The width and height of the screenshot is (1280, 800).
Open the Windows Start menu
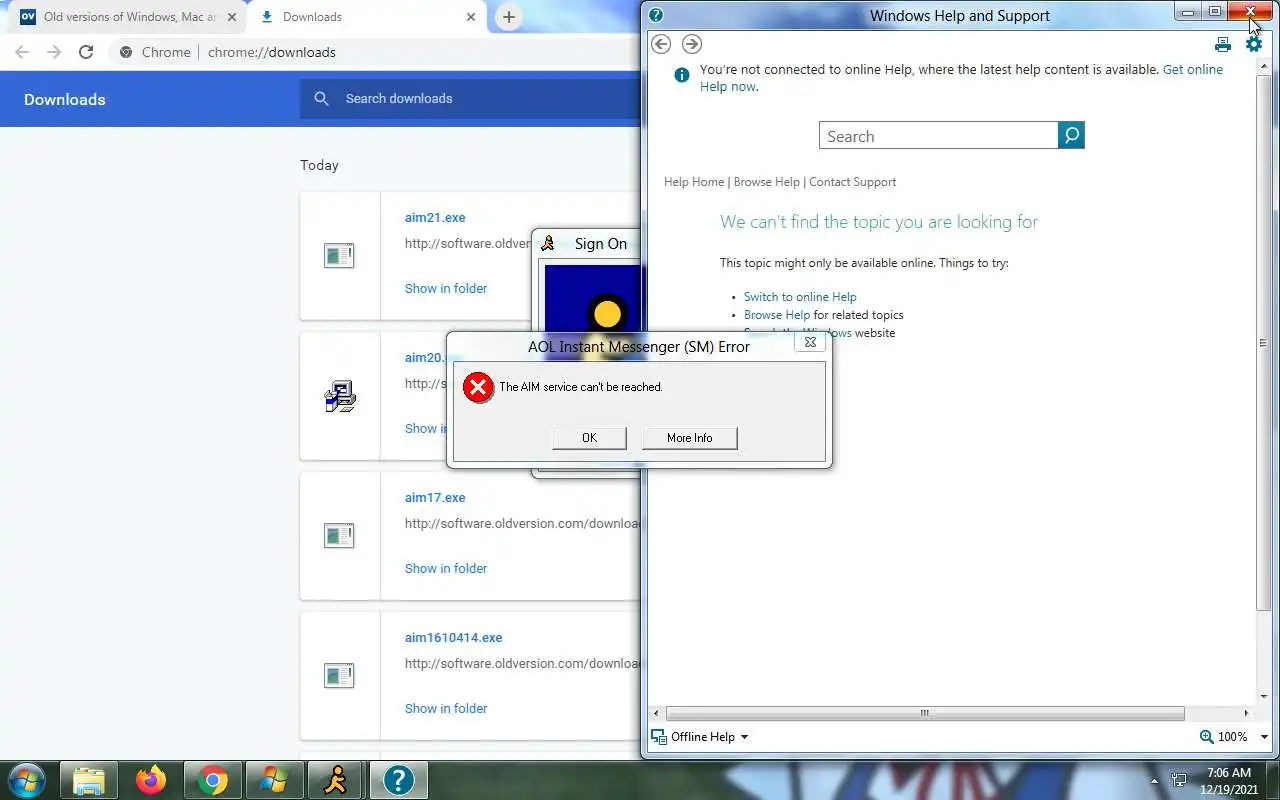26,780
